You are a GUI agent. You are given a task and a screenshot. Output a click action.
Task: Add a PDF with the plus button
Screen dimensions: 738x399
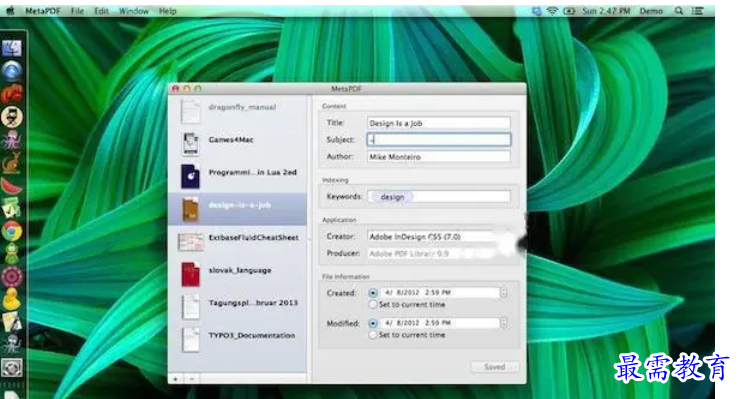[x=176, y=379]
